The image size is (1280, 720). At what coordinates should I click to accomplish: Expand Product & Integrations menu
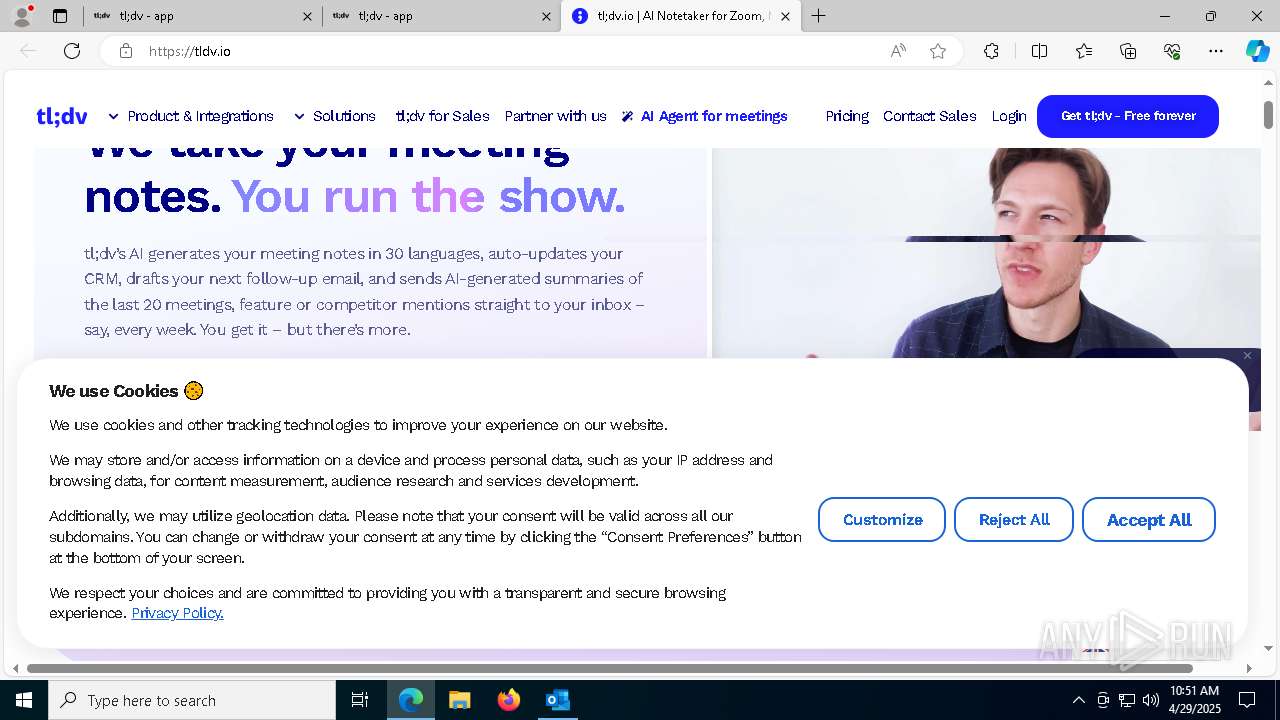tap(191, 116)
